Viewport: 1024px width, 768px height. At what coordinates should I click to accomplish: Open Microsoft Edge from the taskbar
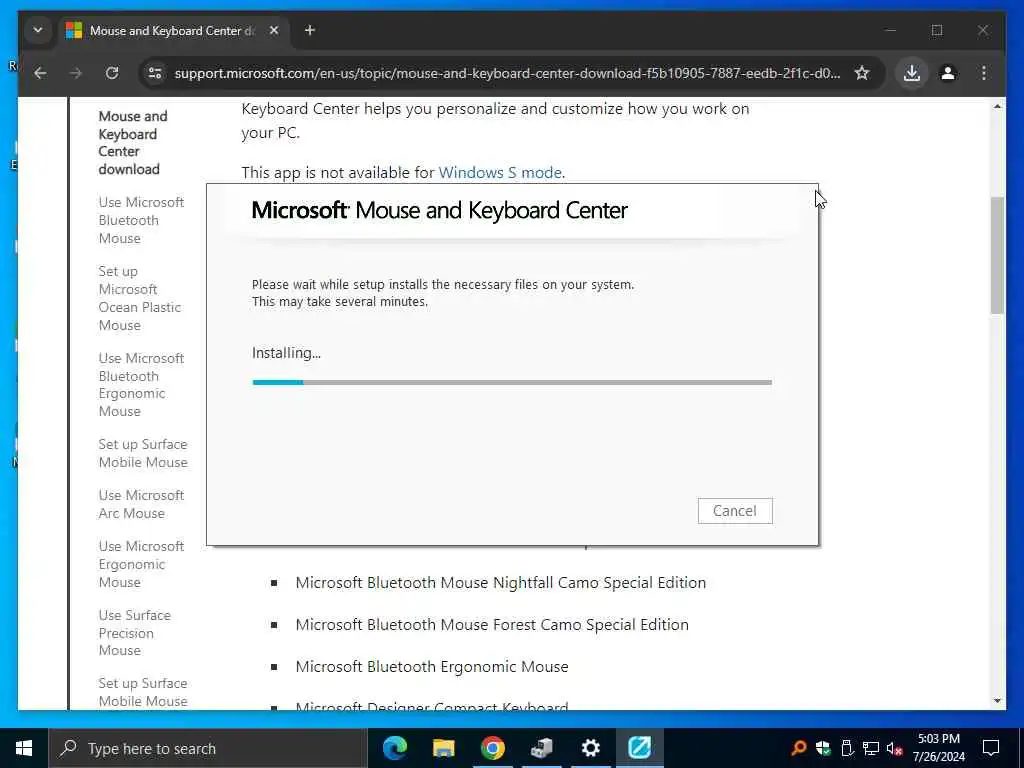(x=394, y=748)
